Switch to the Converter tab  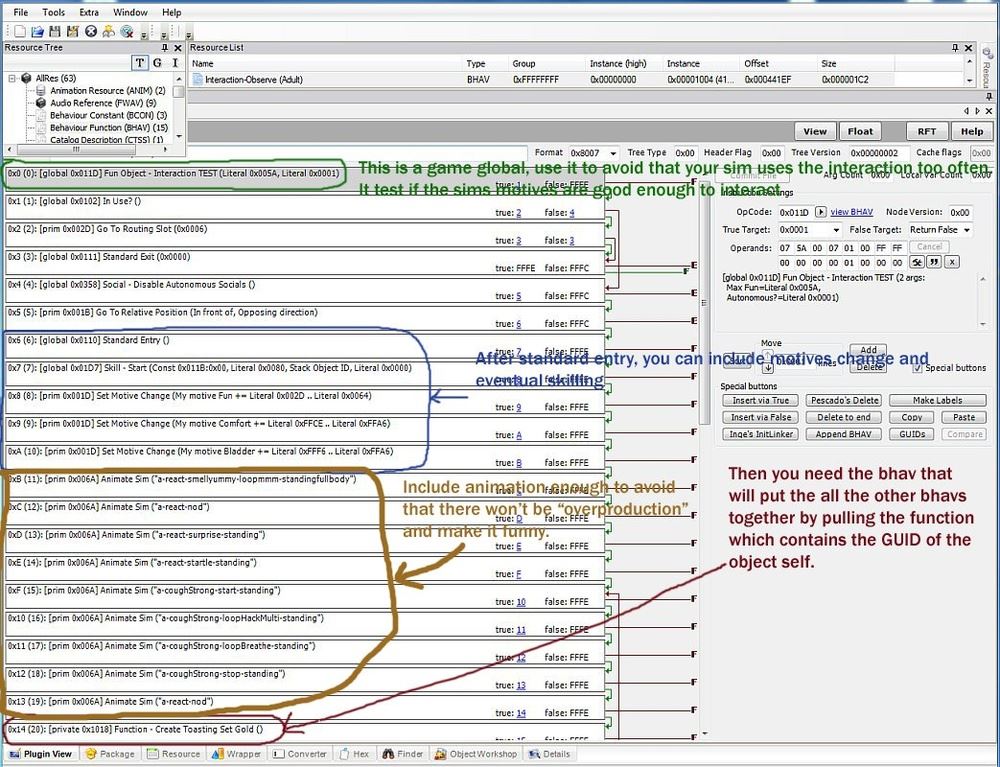[x=299, y=754]
